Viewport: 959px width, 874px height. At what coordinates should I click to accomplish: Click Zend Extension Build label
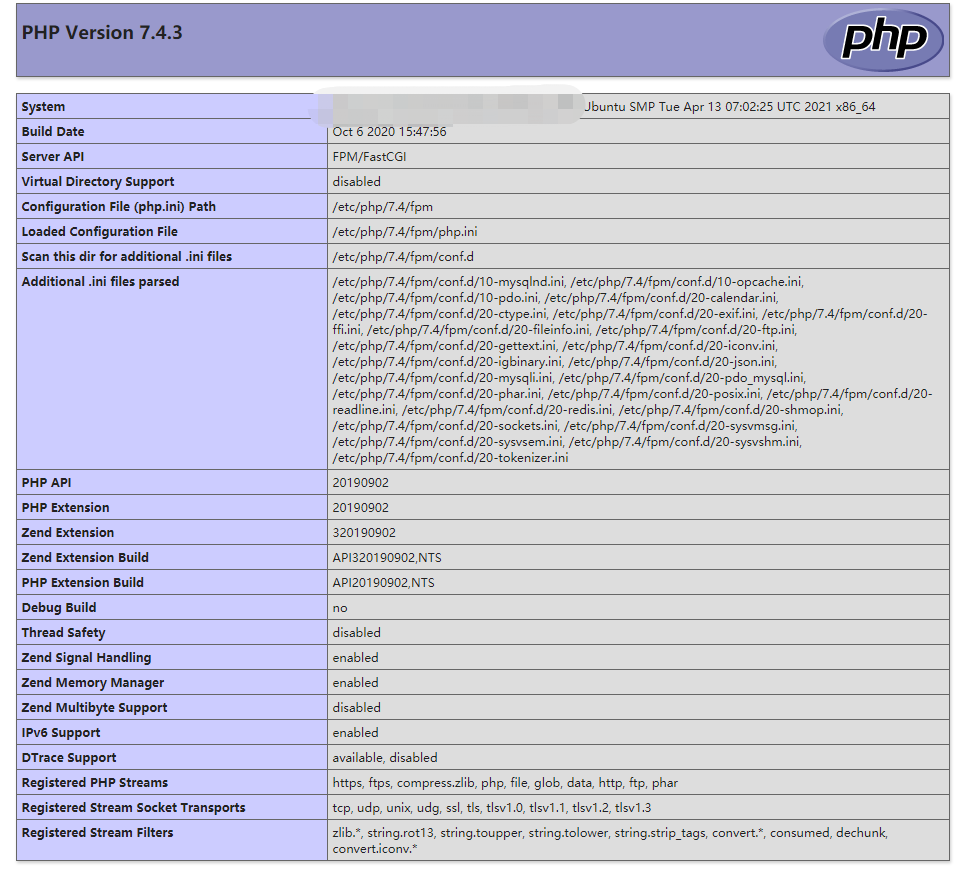click(85, 558)
